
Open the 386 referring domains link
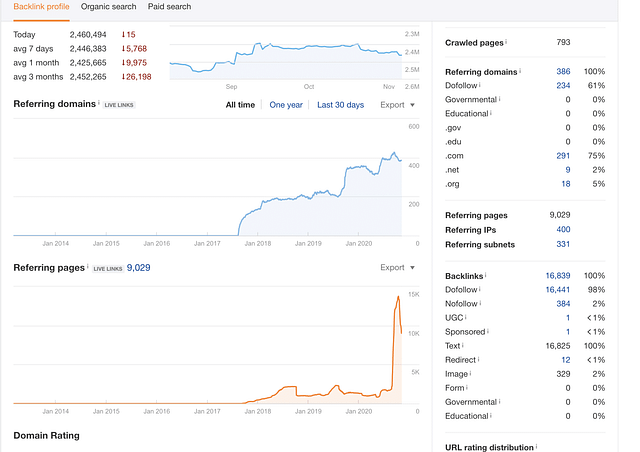(563, 71)
